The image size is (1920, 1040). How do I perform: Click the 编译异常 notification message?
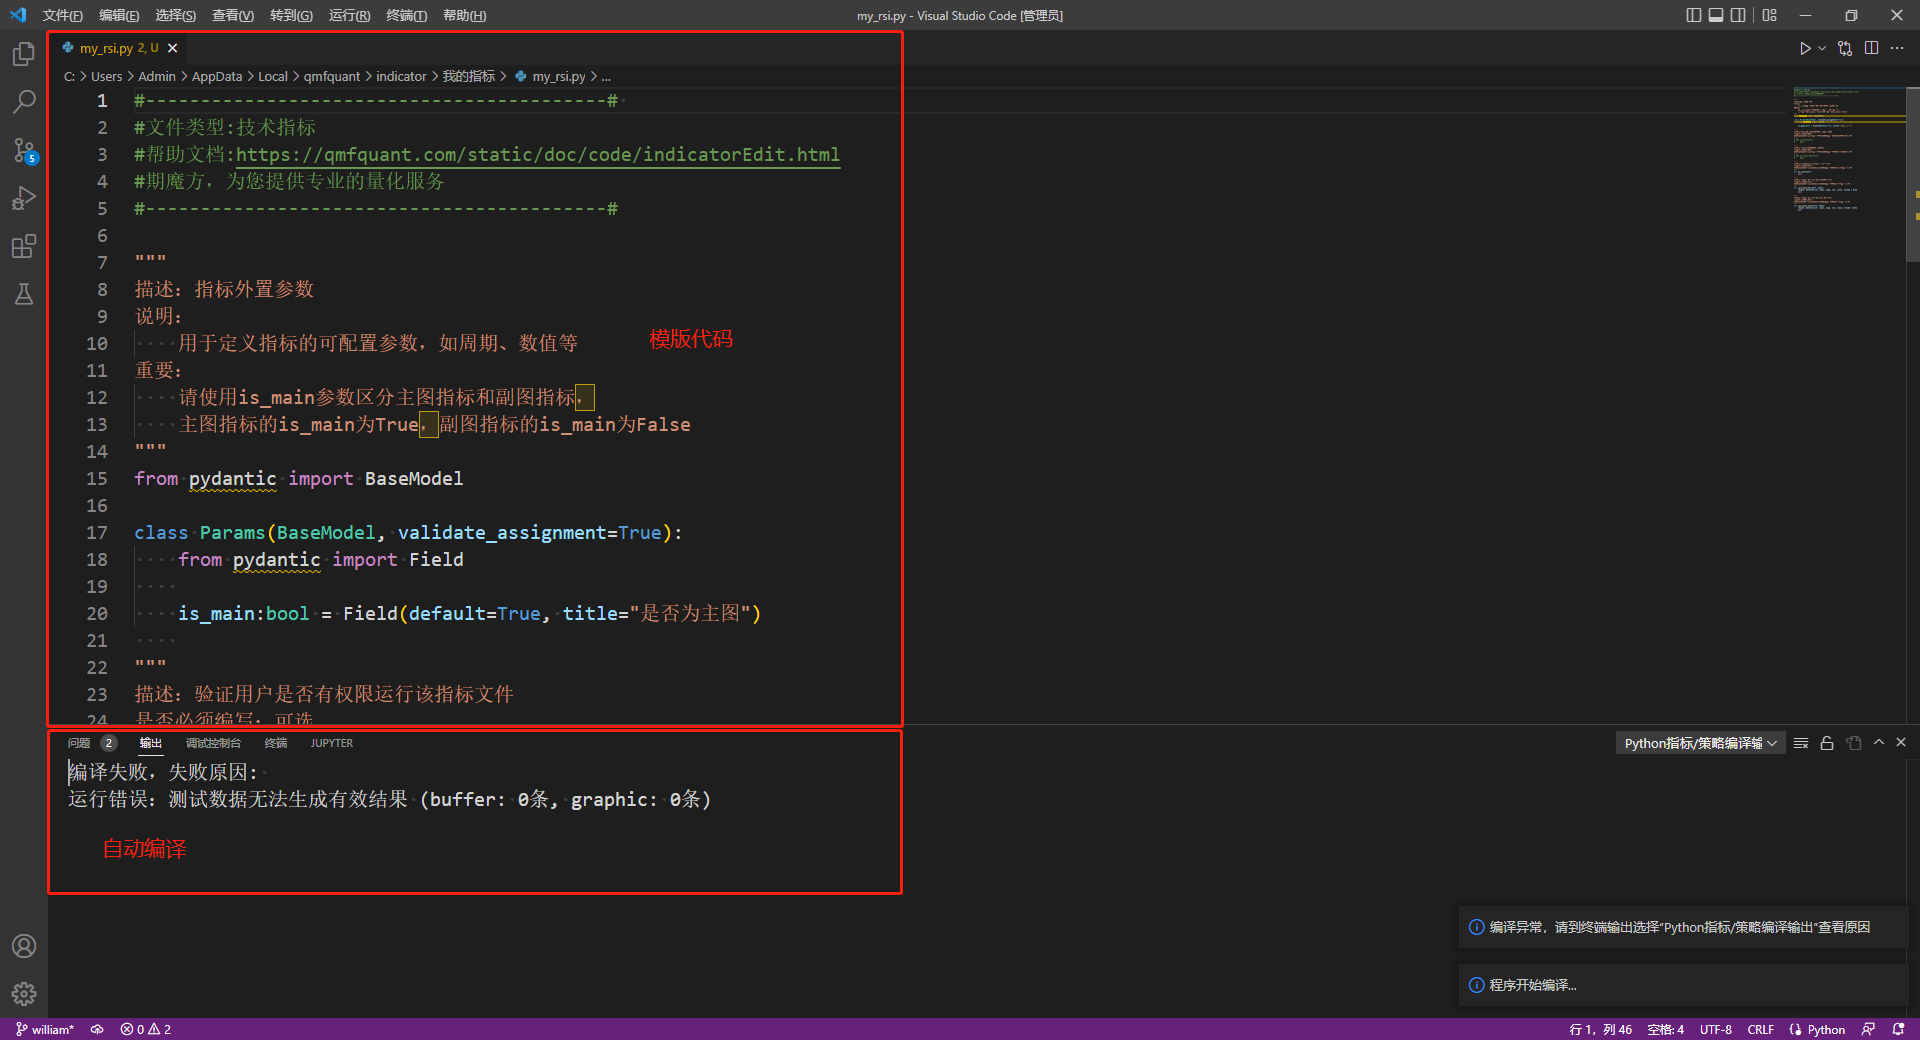tap(1683, 927)
